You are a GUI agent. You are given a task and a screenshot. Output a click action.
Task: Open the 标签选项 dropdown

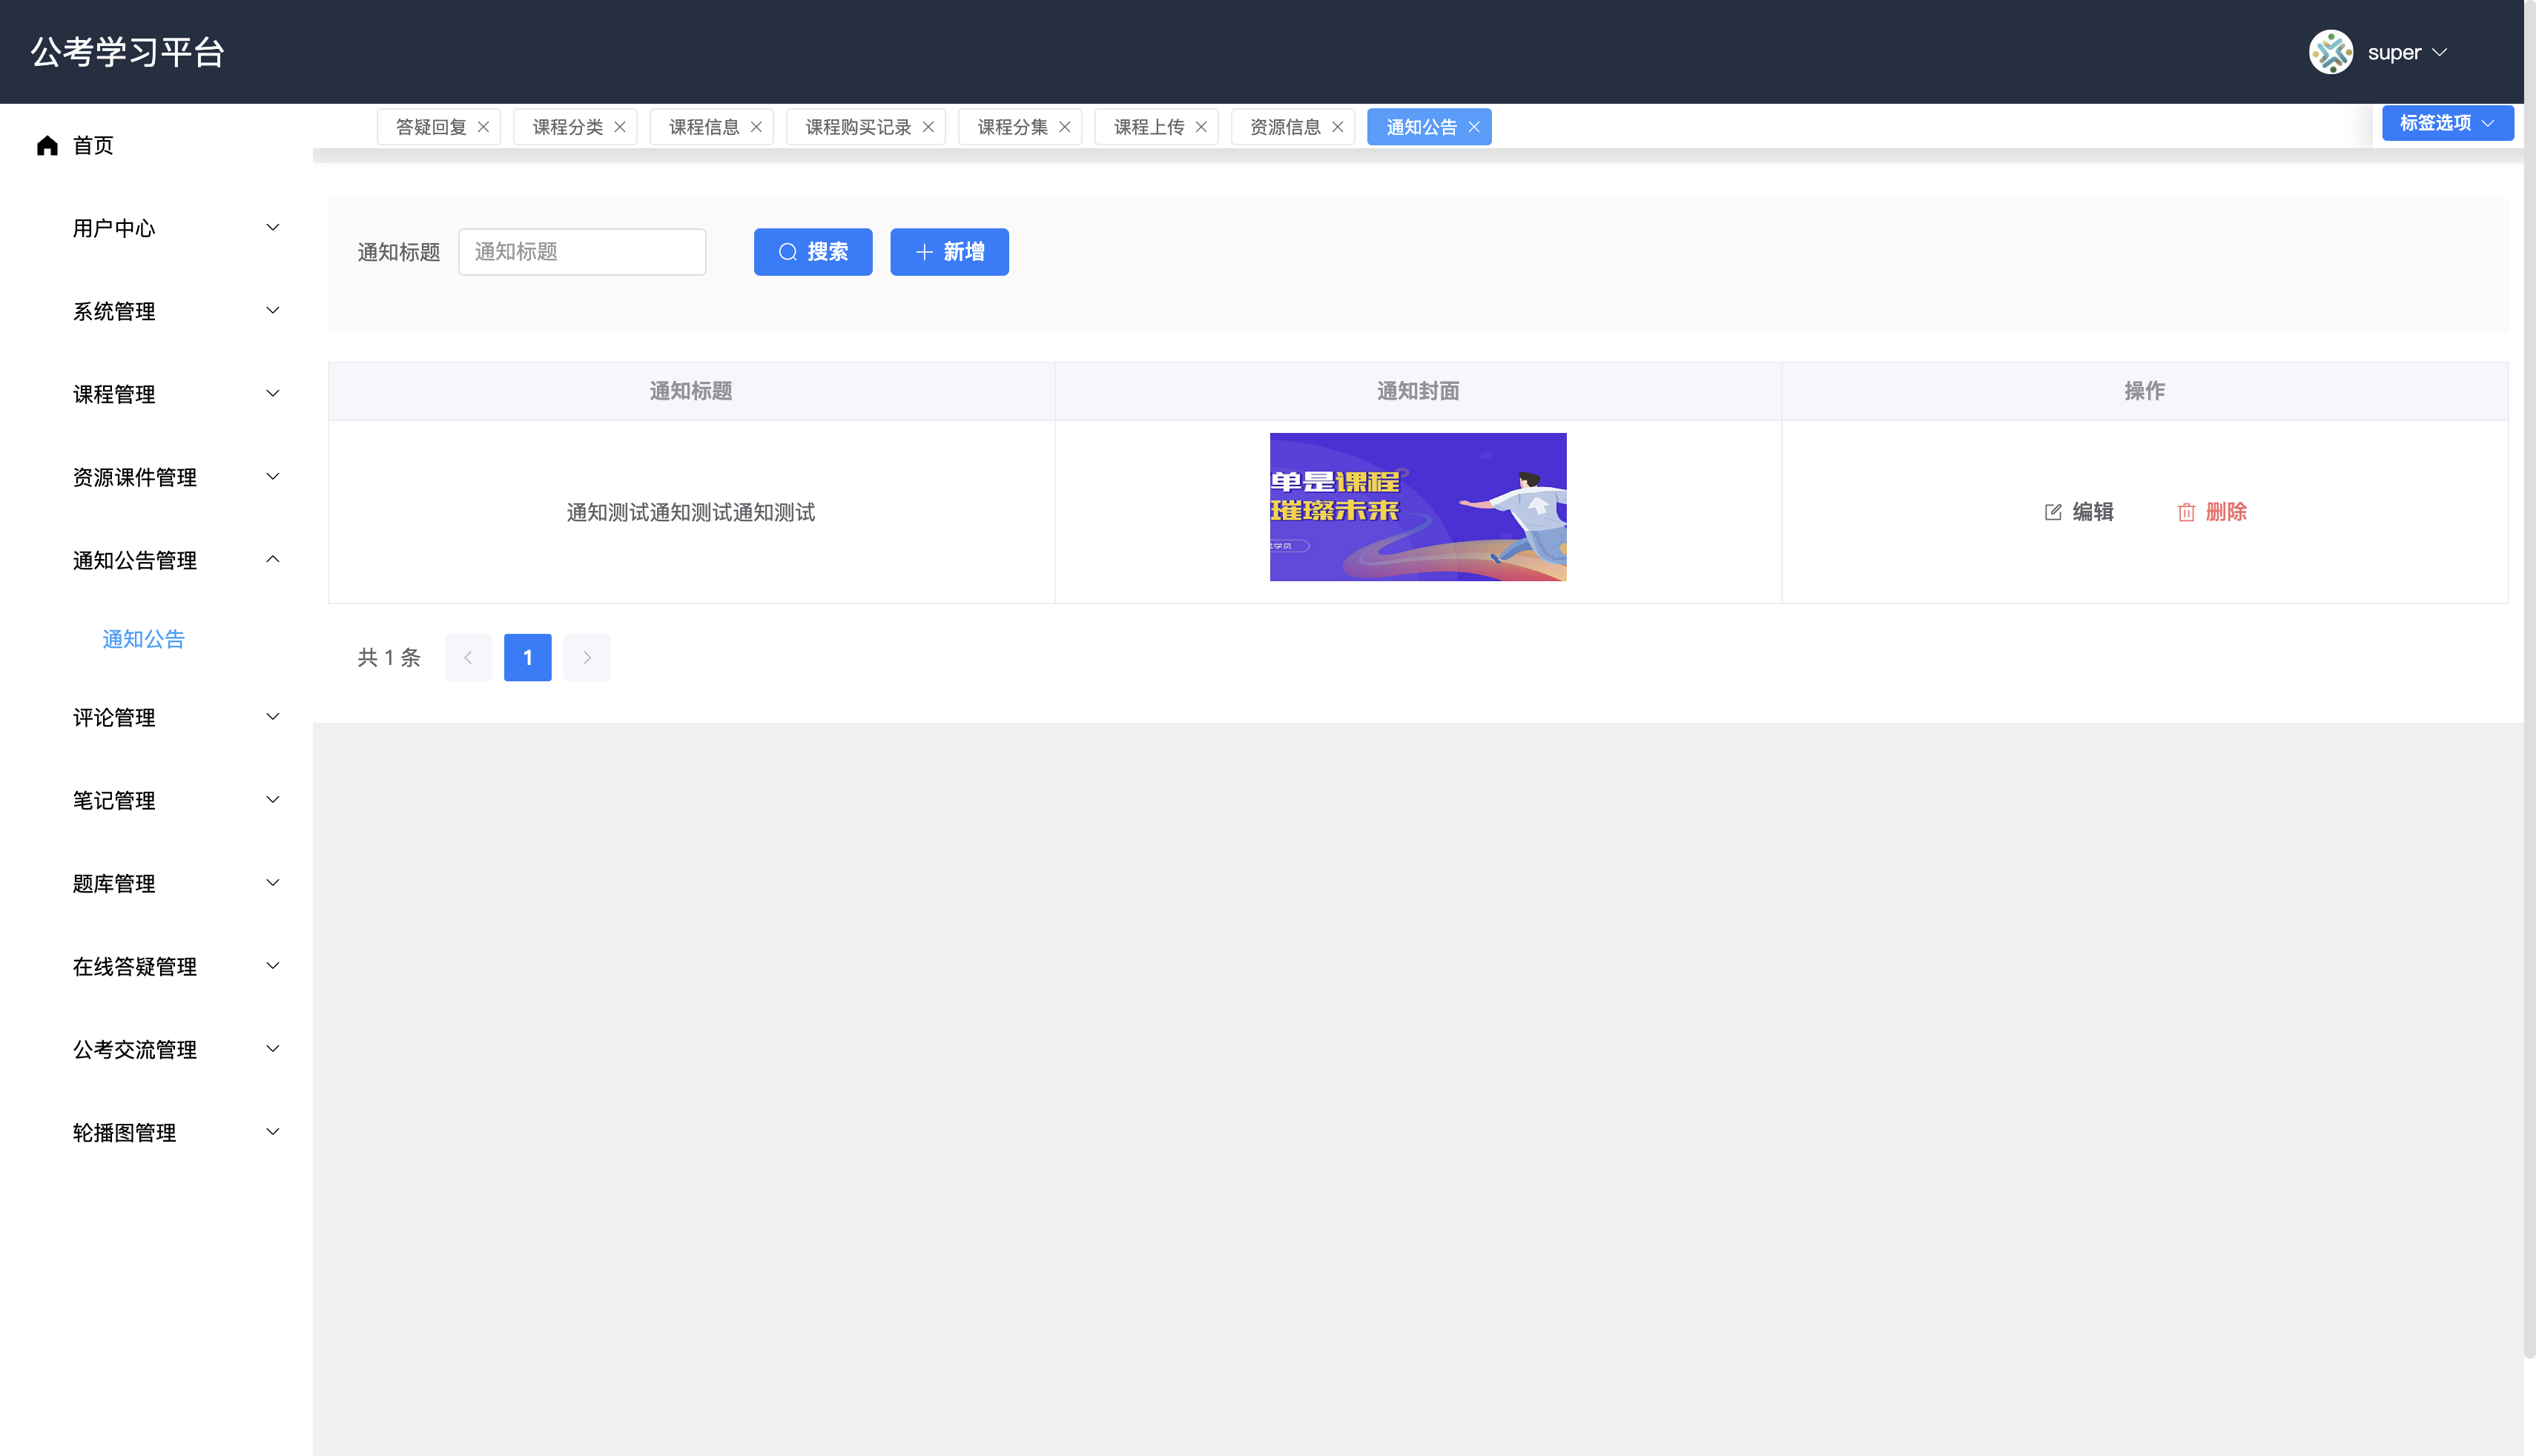[2446, 123]
